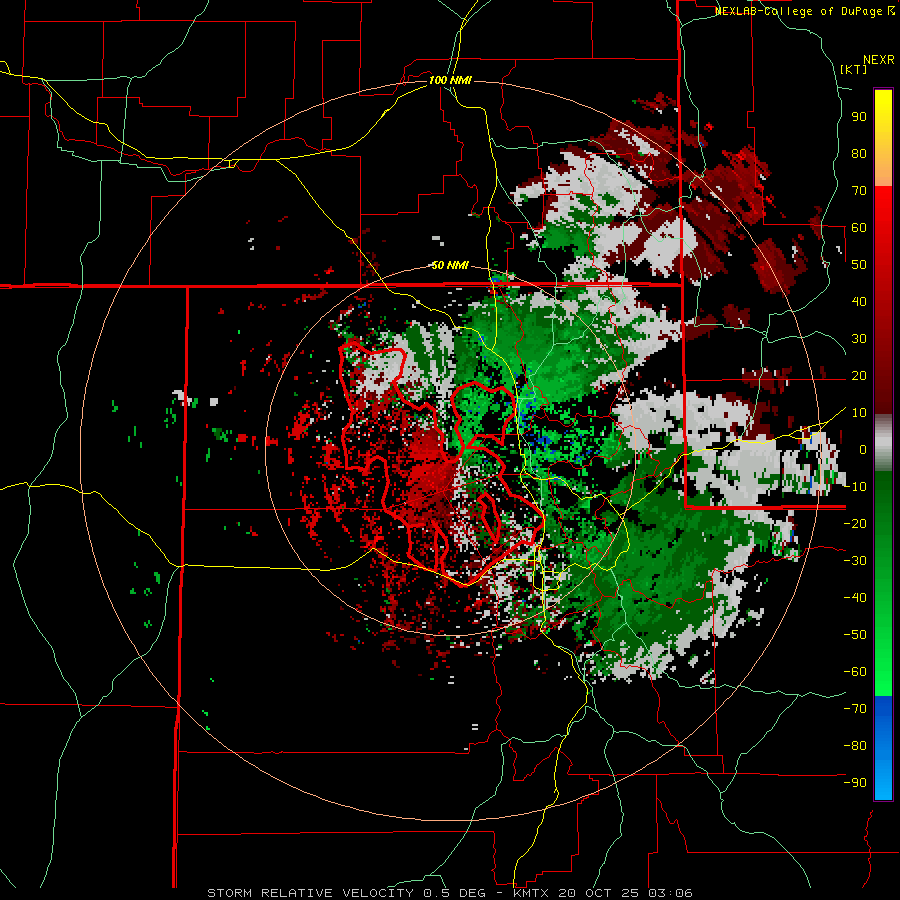Click the [KT] units label
900x900 pixels.
[854, 69]
